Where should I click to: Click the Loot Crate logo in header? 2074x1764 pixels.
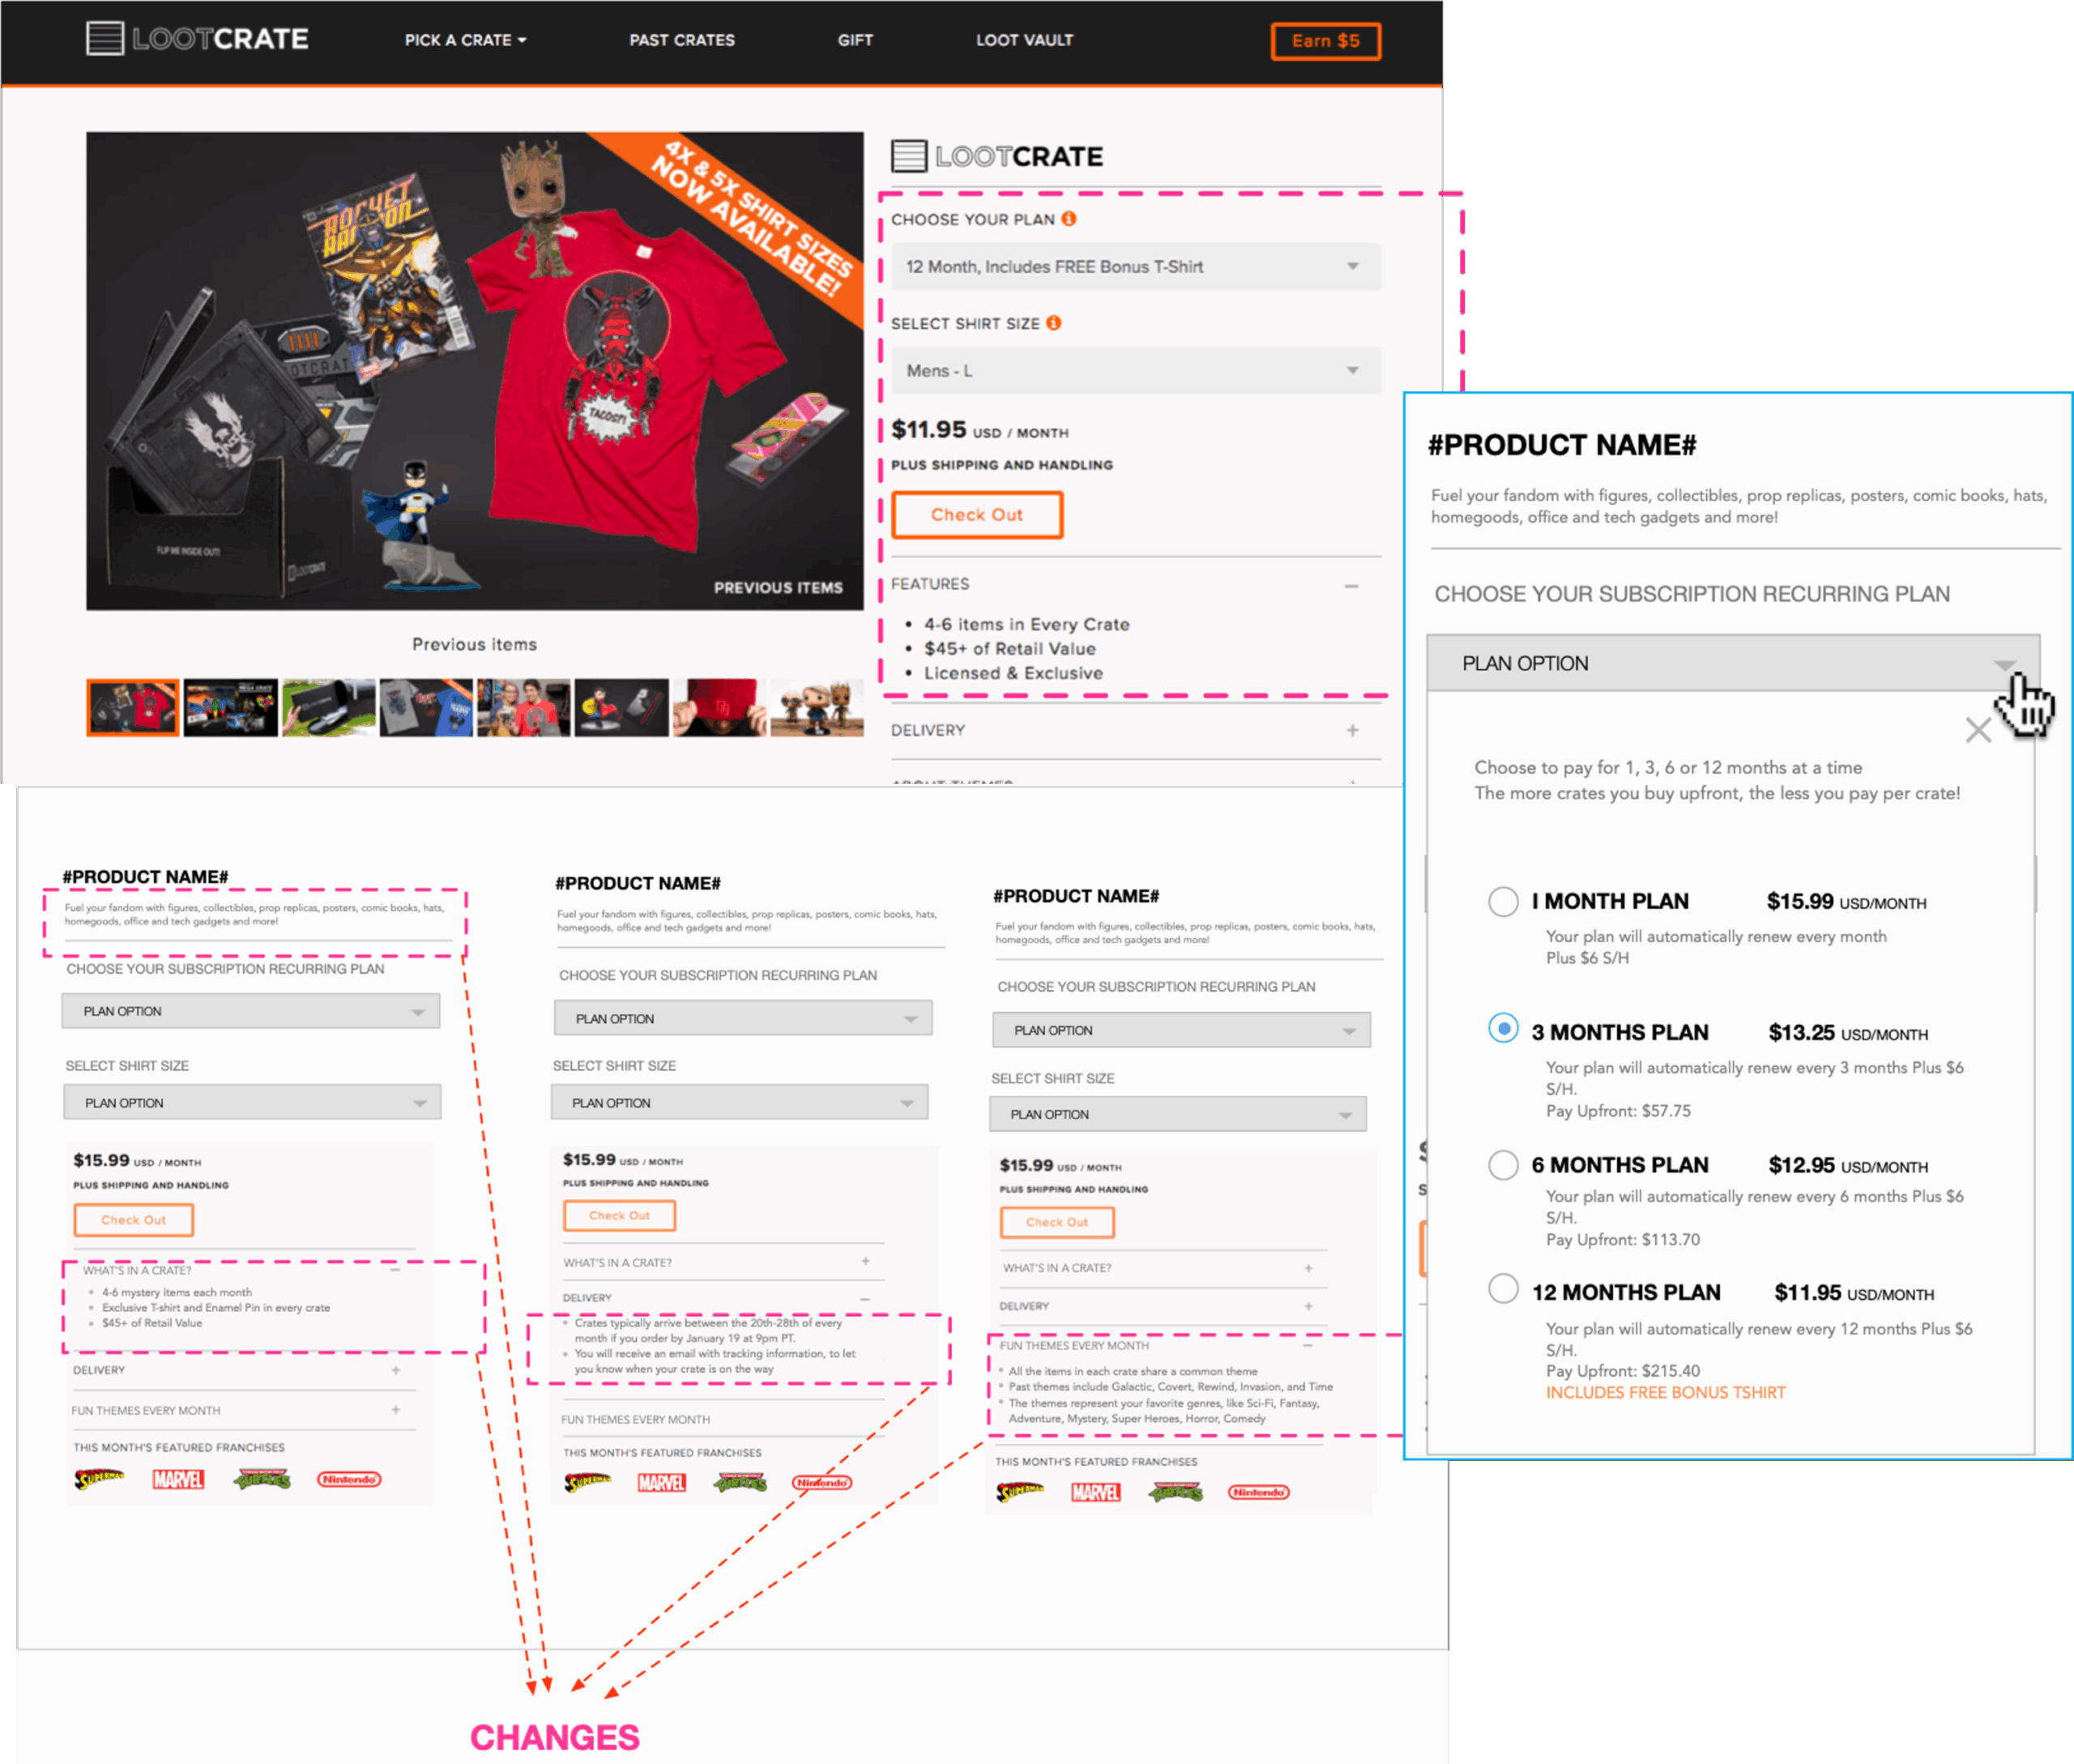[x=197, y=39]
